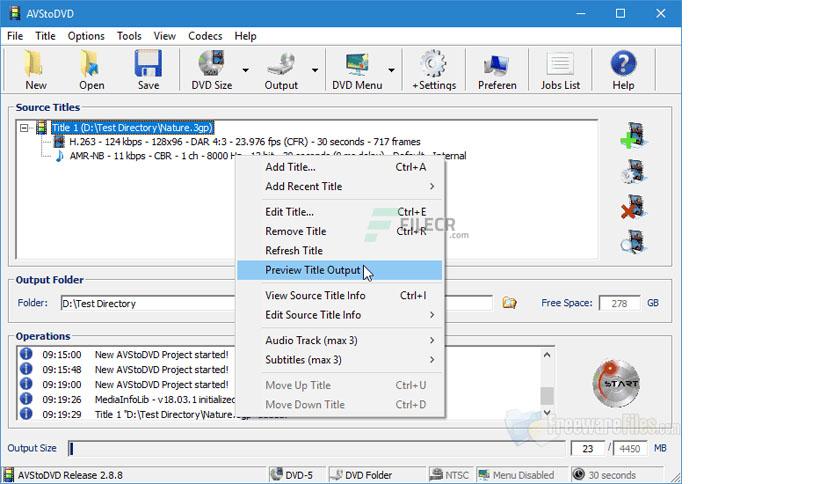The image size is (836, 484).
Task: Click the video stream film icon for H.263
Action: coord(59,142)
